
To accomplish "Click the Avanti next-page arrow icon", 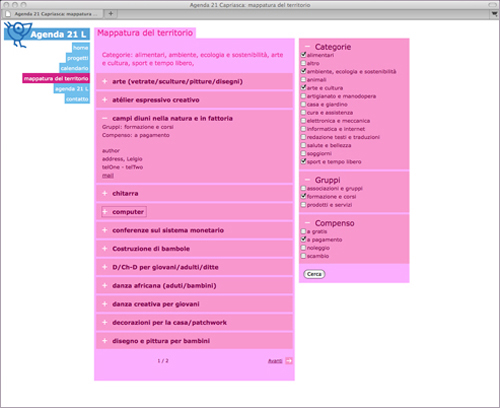I will pos(289,361).
